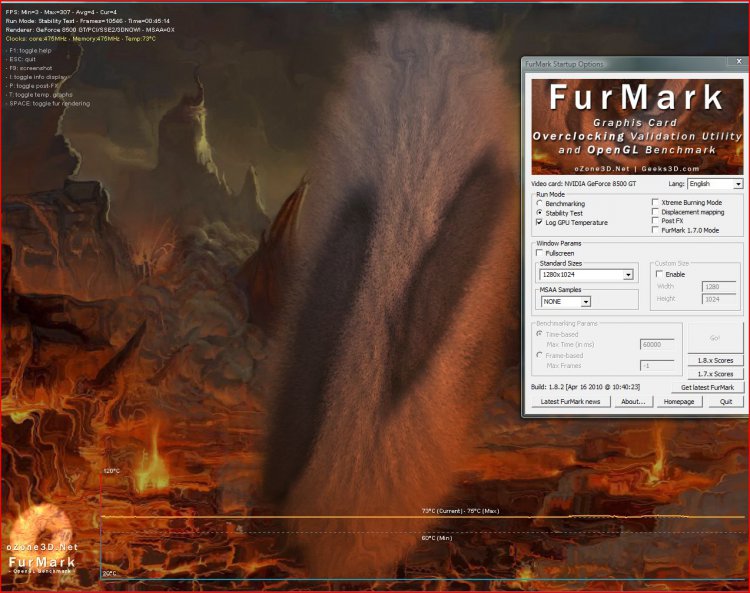Click the Quit button

(726, 401)
